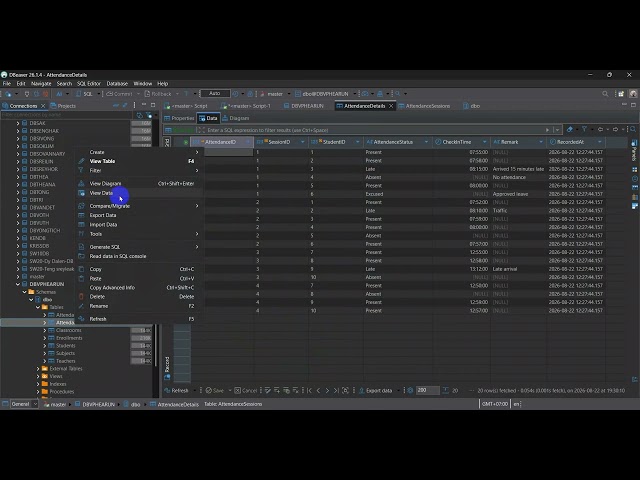Collapse the Tables folder node
The width and height of the screenshot is (640, 480).
coord(38,307)
